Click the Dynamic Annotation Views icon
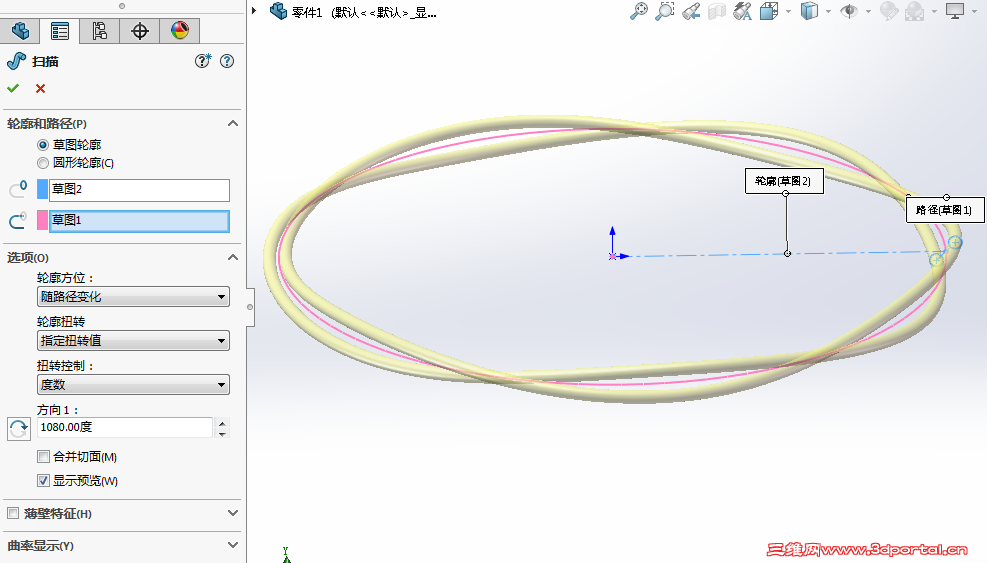The height and width of the screenshot is (563, 987). point(743,11)
